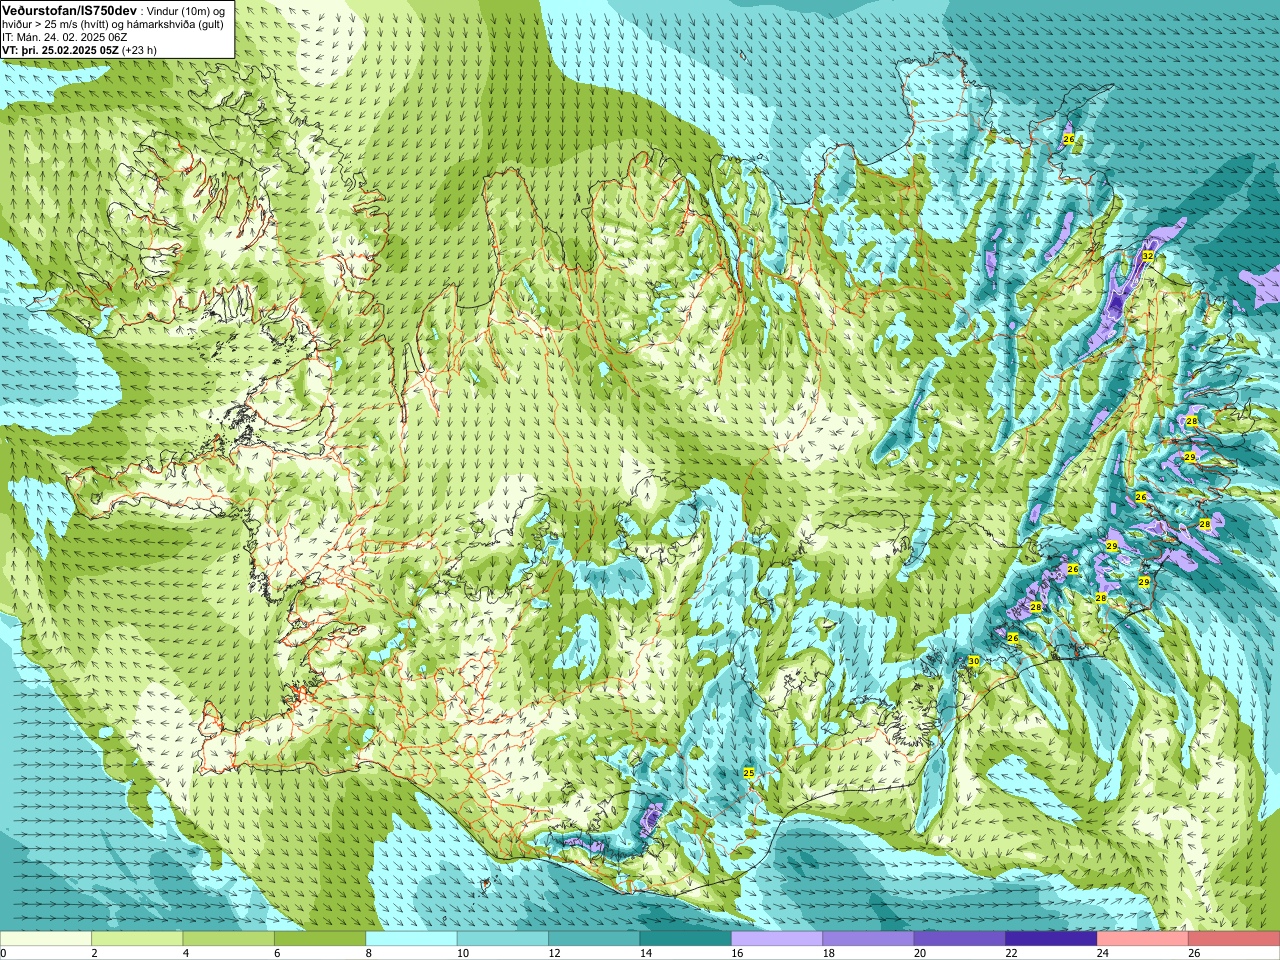Click the legend scale value 24
1280x960 pixels.
1103,953
